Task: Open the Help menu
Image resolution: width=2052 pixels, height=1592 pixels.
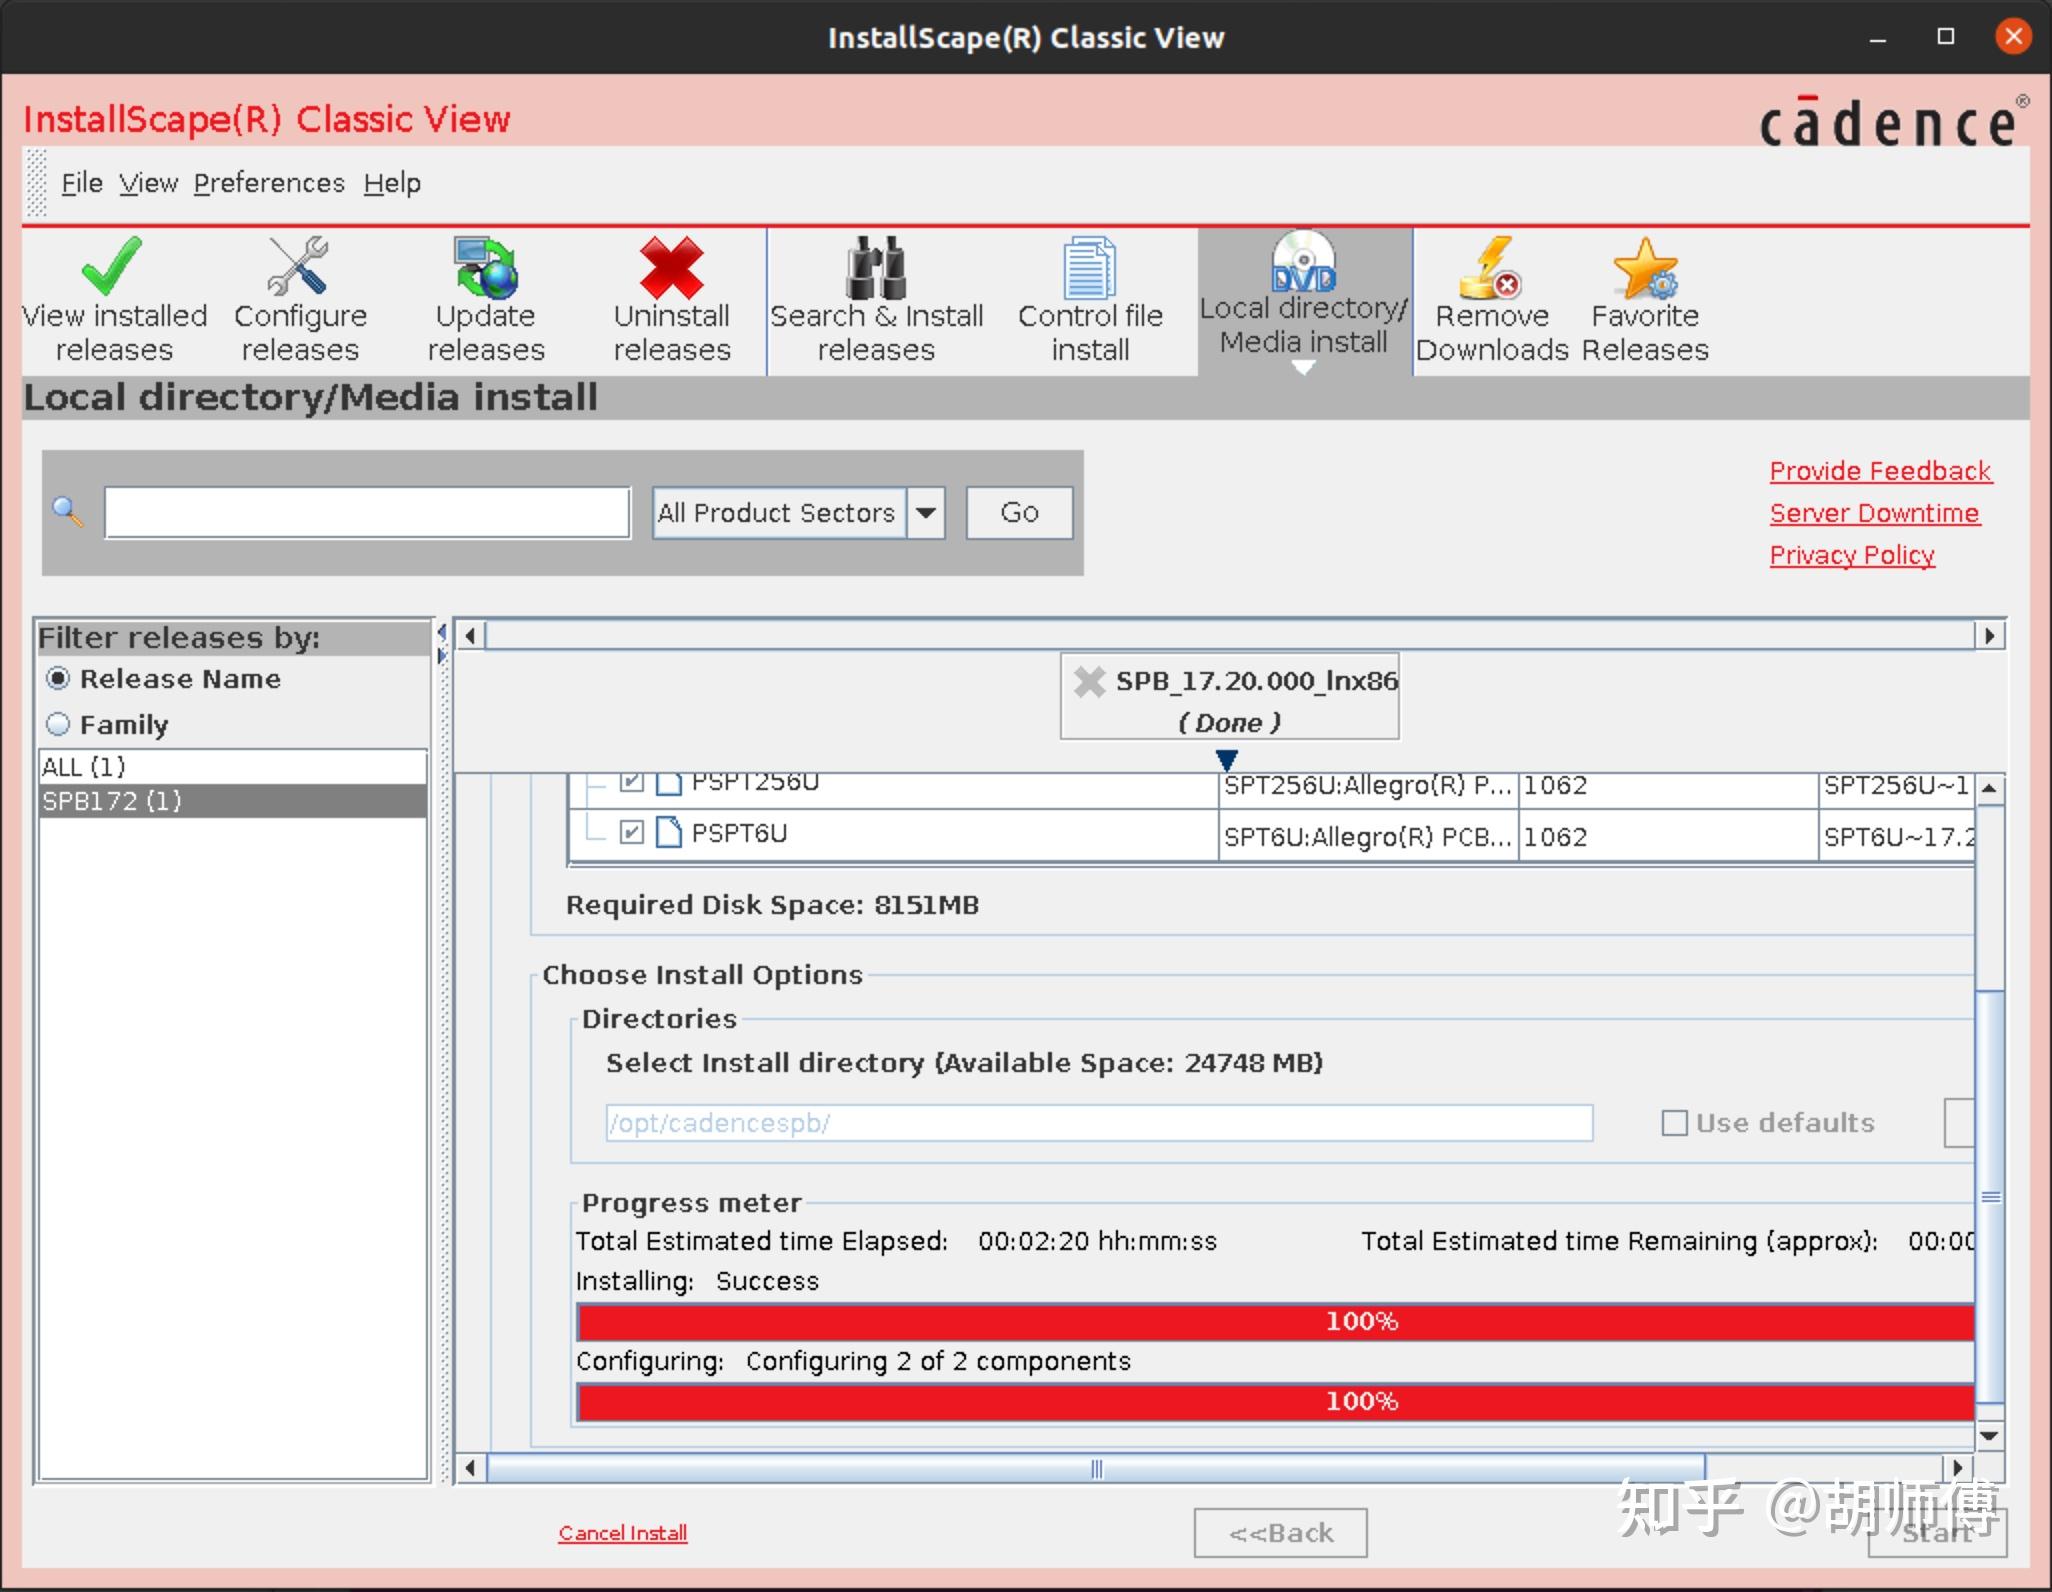Action: tap(392, 183)
